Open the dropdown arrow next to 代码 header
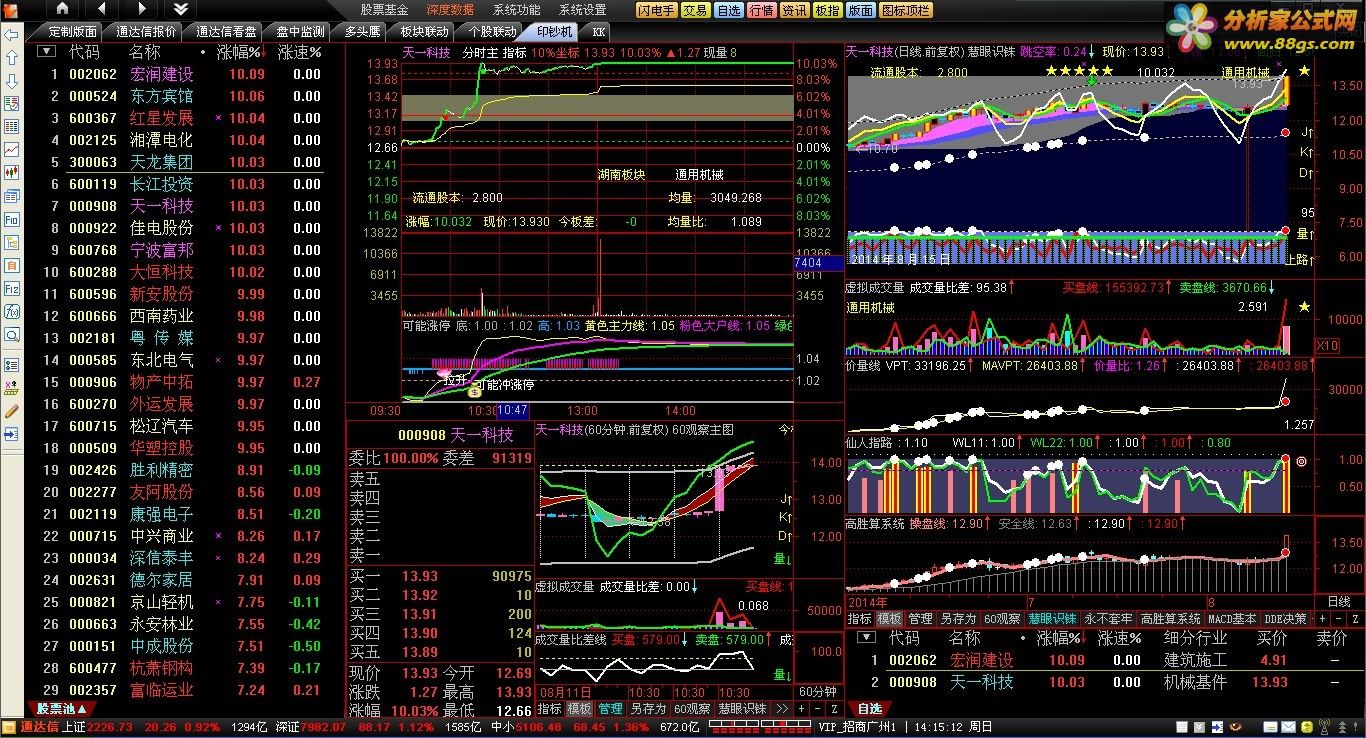This screenshot has height=738, width=1366. pos(47,51)
